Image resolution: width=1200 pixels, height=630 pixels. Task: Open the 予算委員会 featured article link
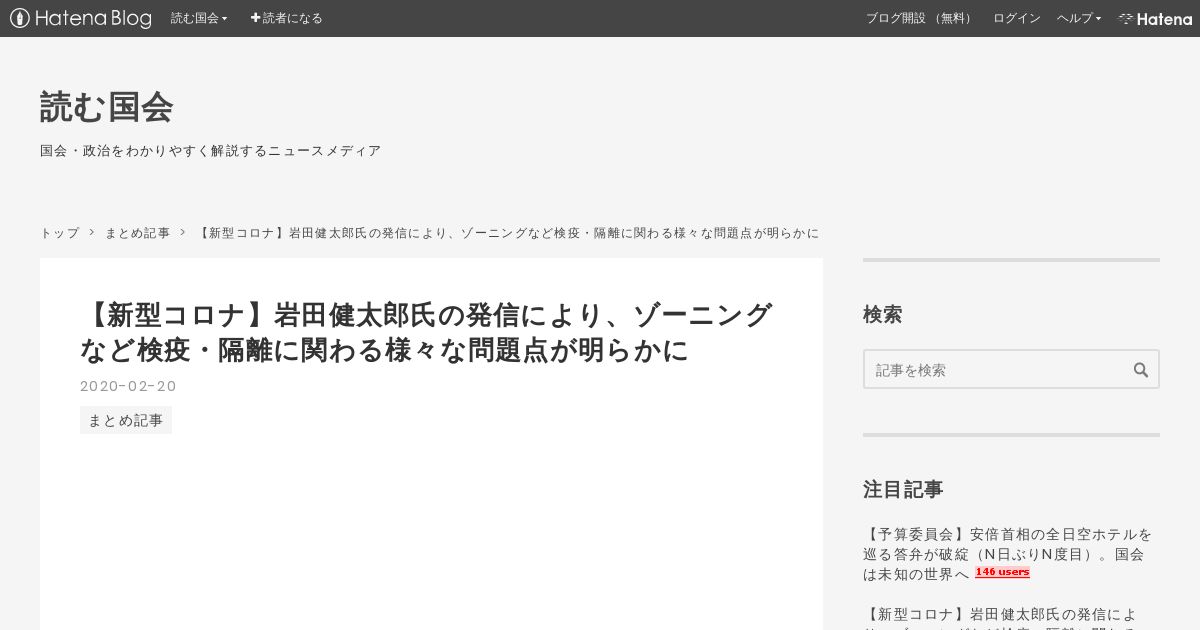pos(1008,554)
